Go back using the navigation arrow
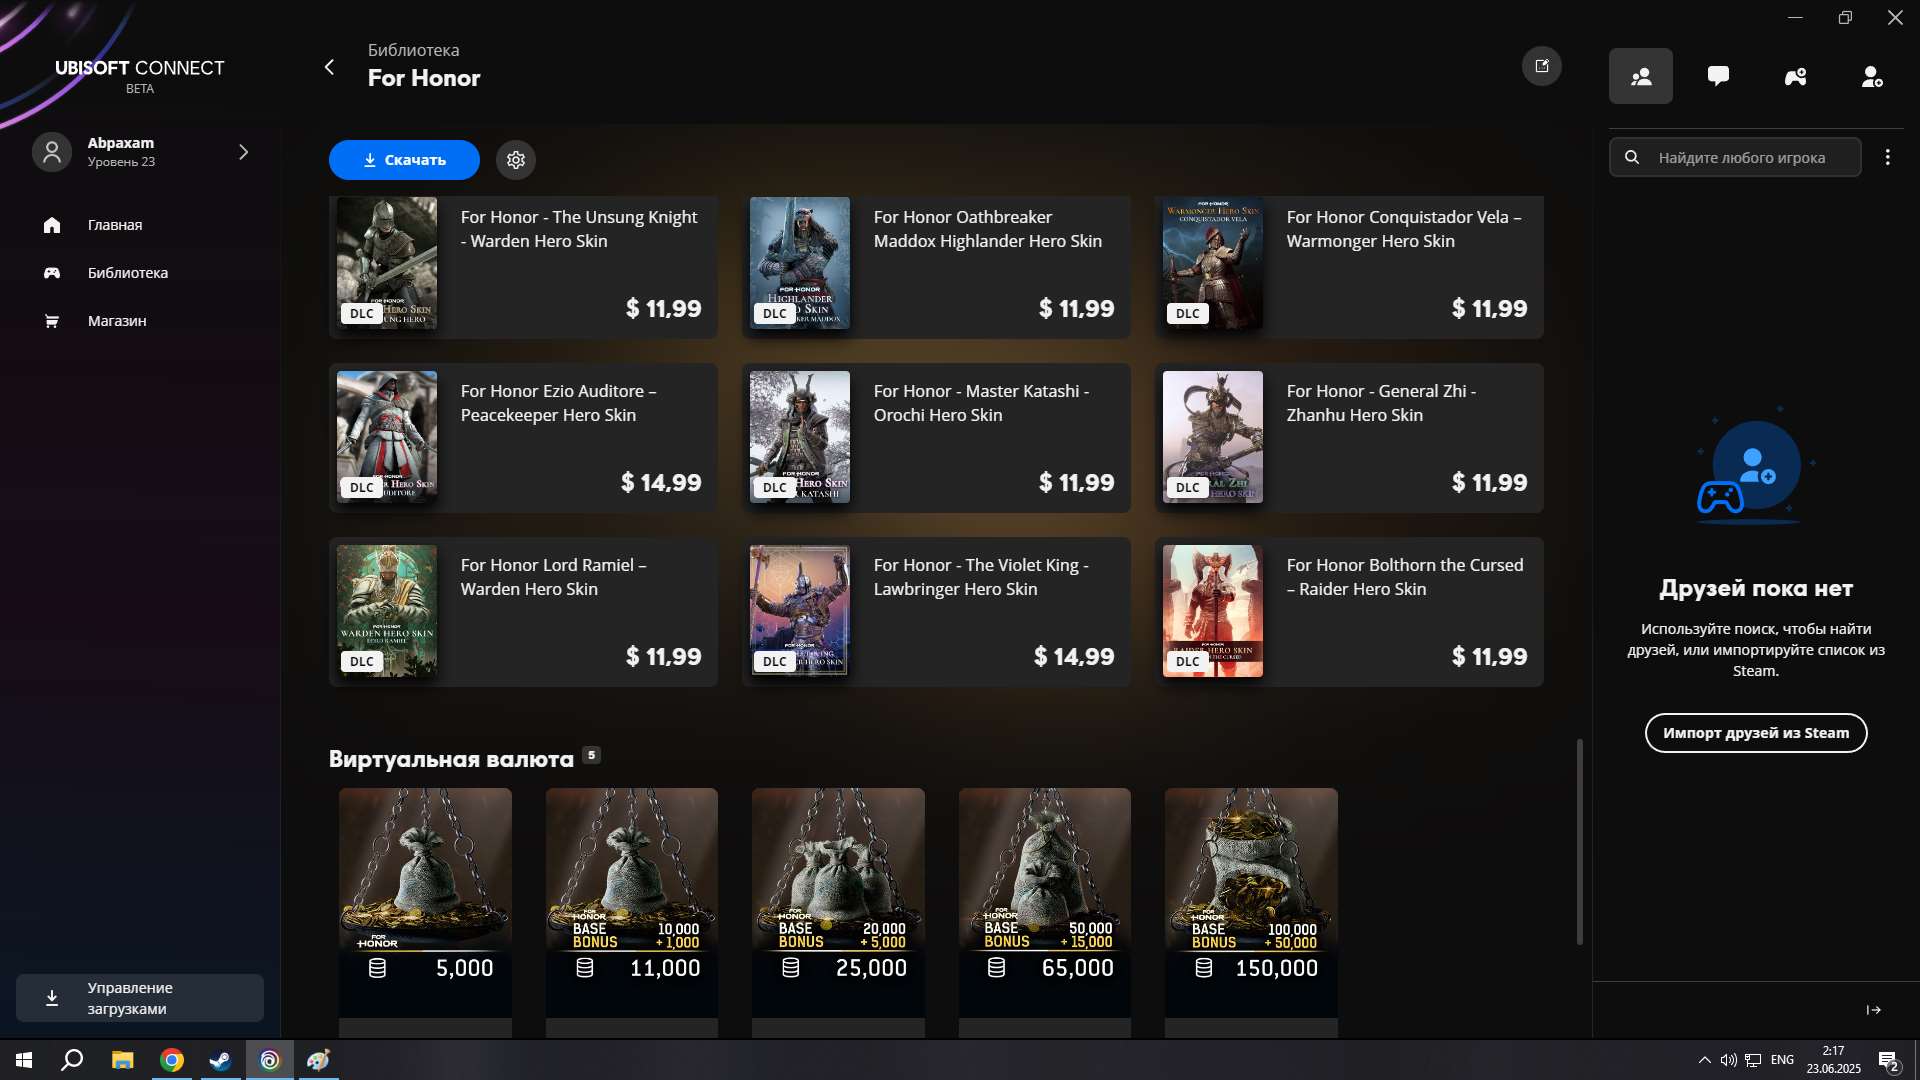Viewport: 1920px width, 1080px height. tap(329, 67)
